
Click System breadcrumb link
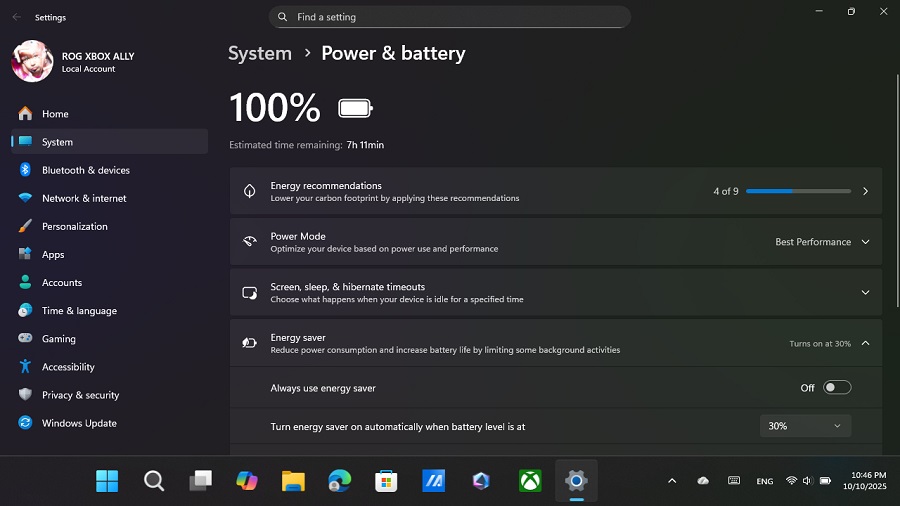click(x=260, y=53)
